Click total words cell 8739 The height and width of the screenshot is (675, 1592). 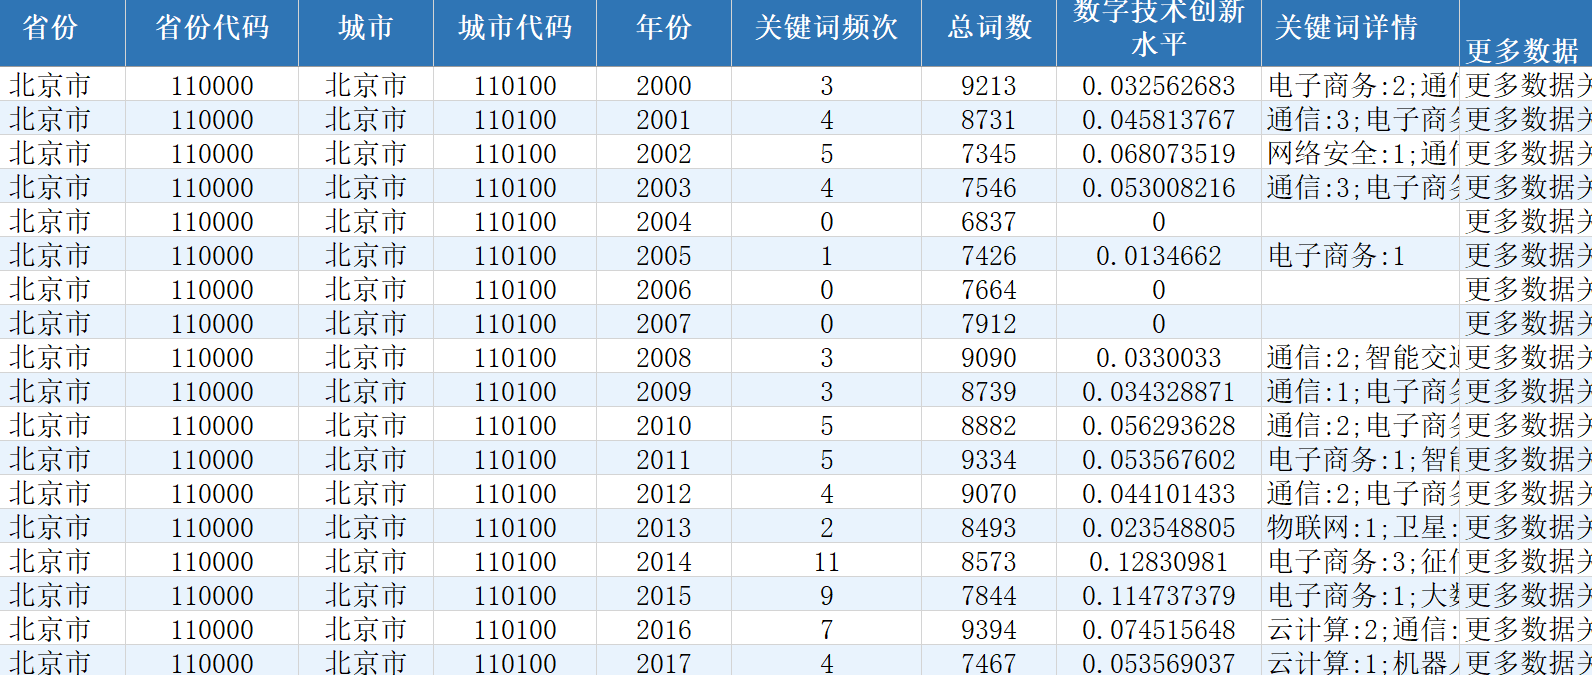[x=989, y=392]
